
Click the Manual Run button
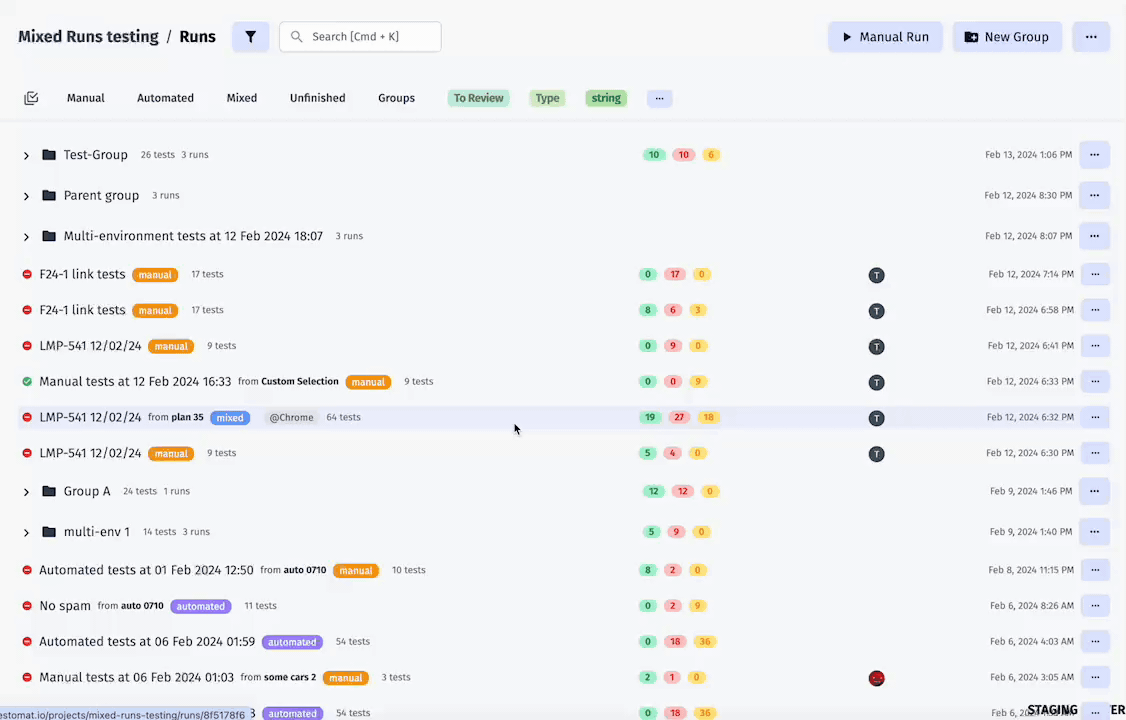click(885, 37)
